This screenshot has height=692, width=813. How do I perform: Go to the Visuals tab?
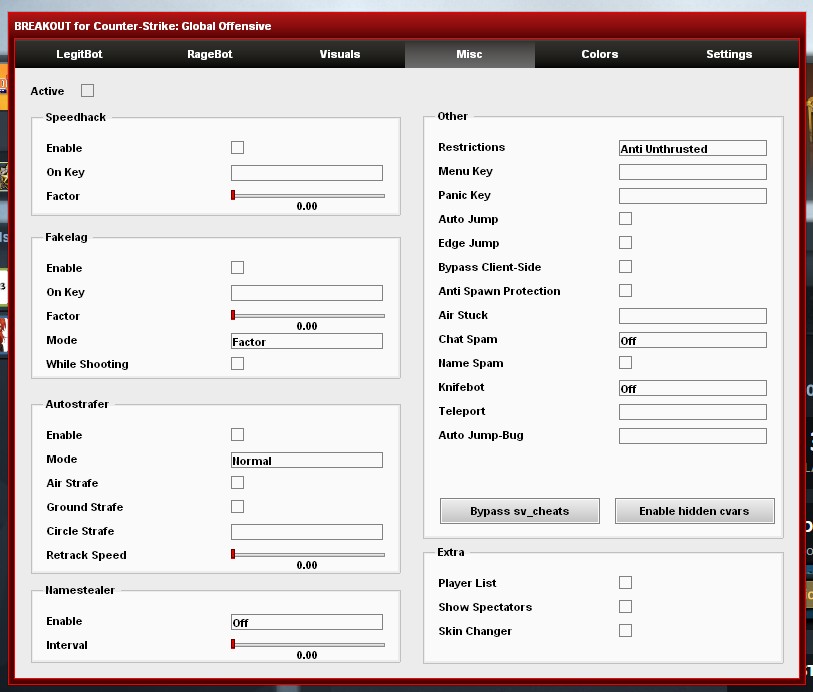[x=340, y=54]
